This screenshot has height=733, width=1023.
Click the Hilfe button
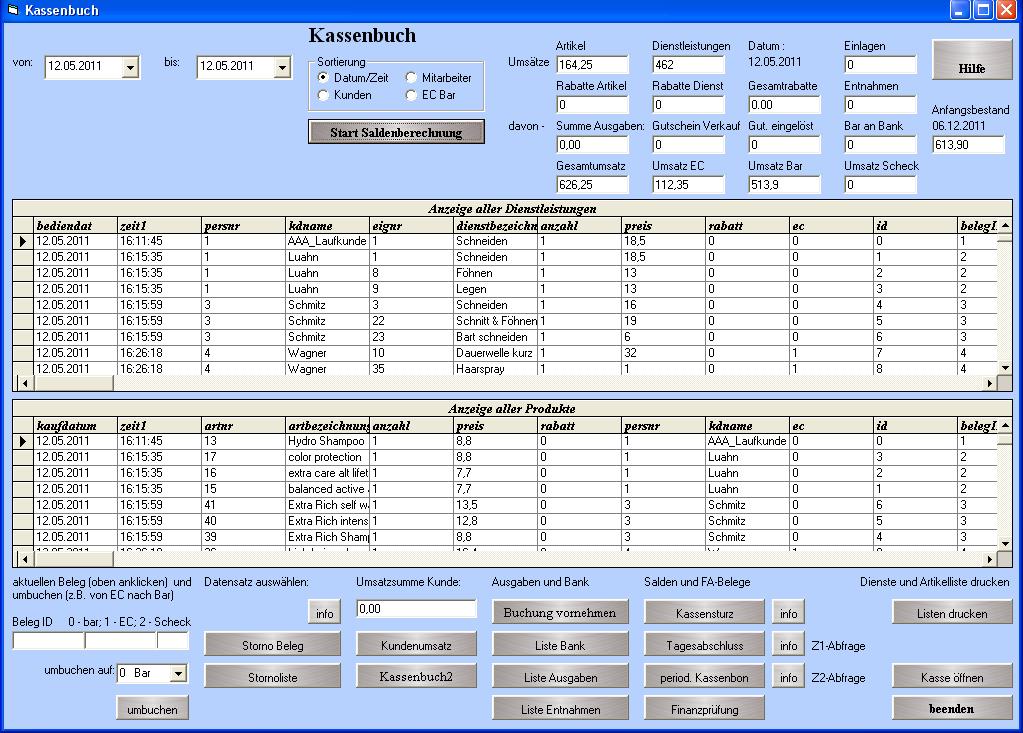pyautogui.click(x=971, y=60)
